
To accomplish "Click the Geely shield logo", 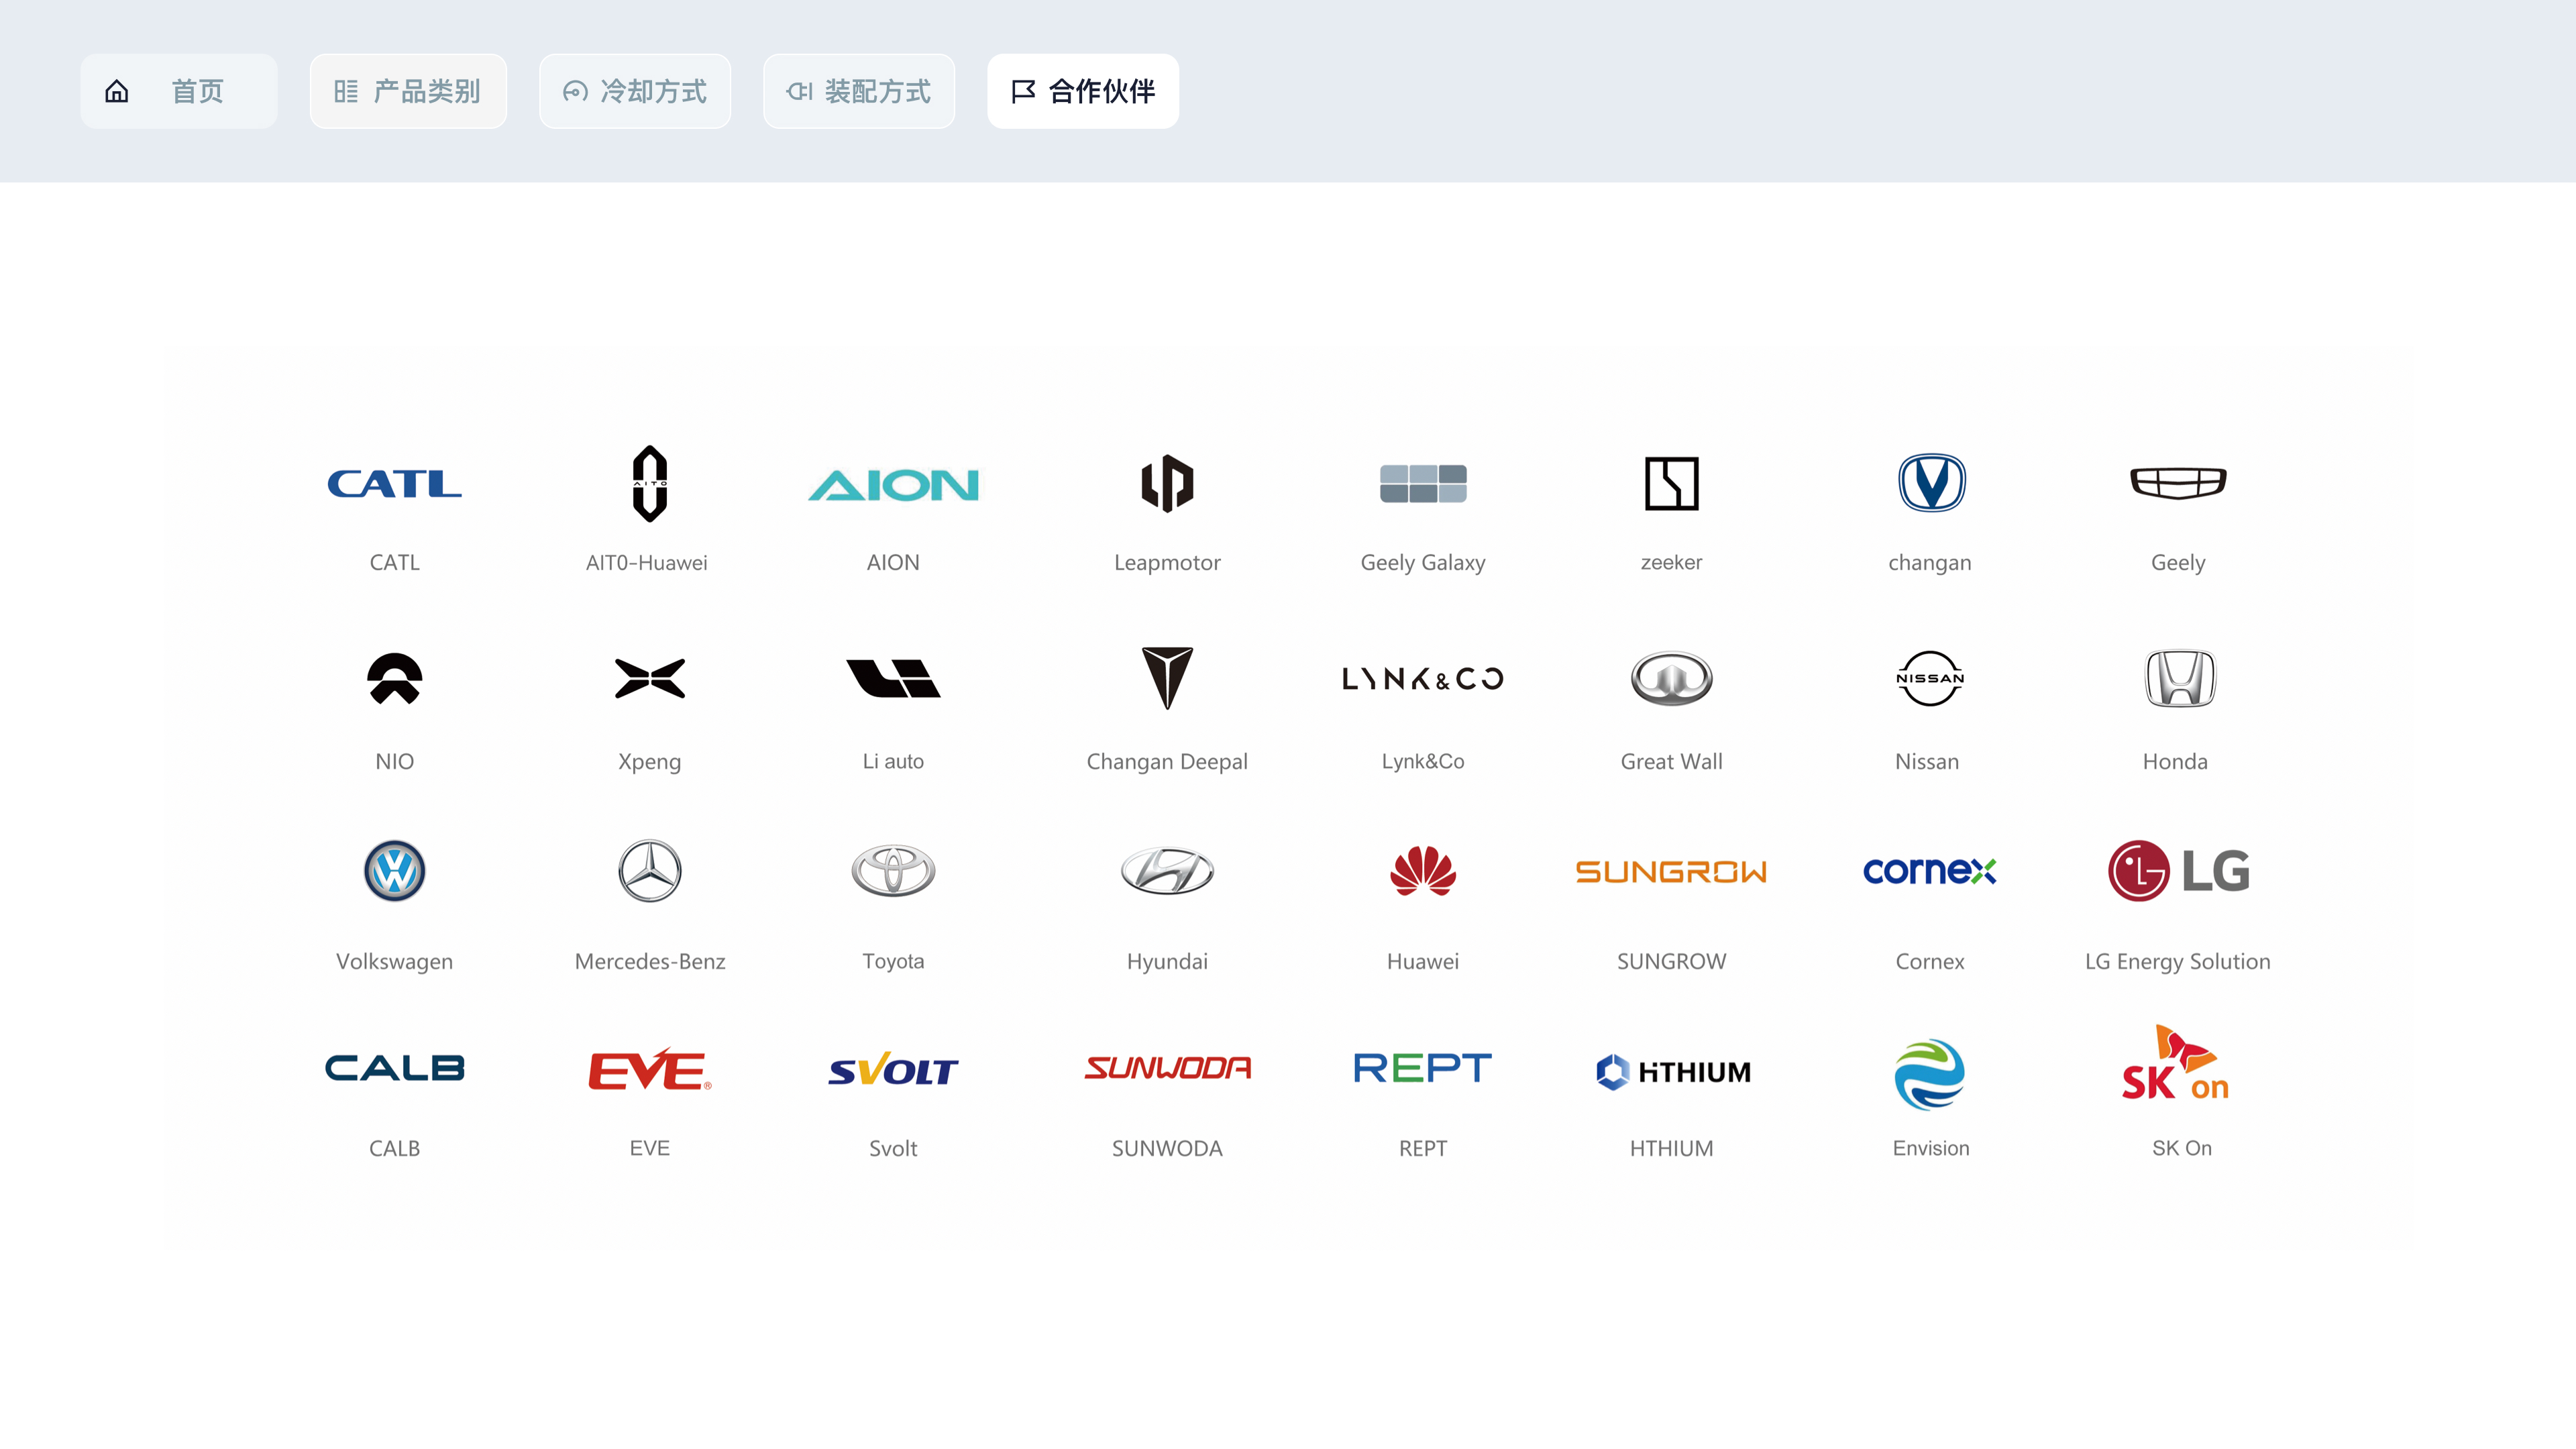I will click(x=2178, y=483).
